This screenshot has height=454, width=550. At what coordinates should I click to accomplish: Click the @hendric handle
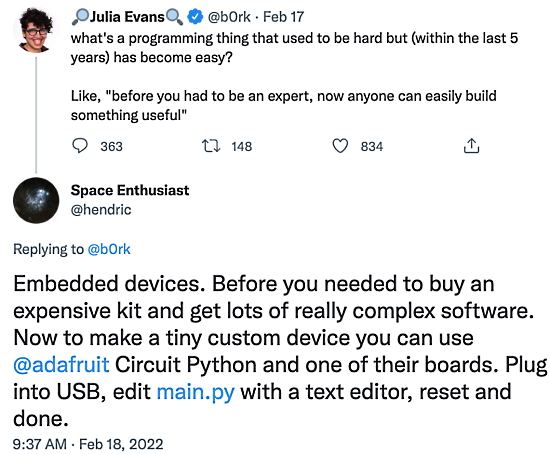point(101,210)
